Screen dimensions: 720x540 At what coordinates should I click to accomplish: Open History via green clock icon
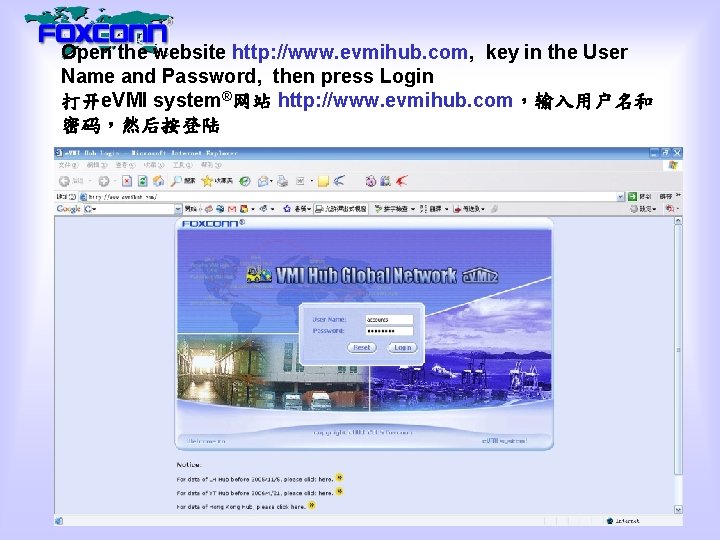tap(245, 182)
